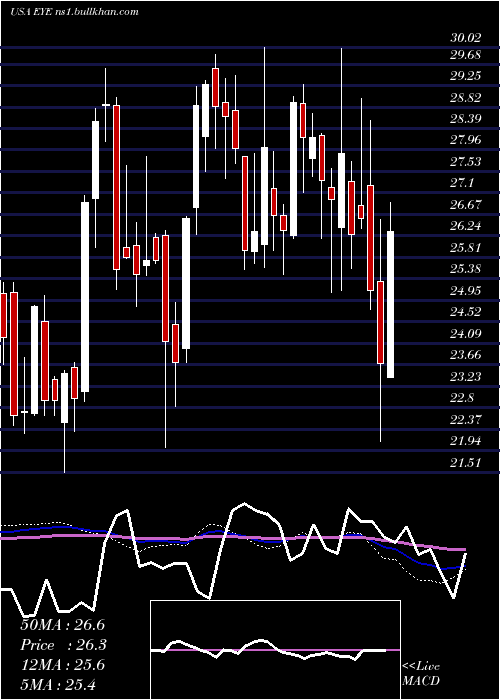Screen dimensions: 500x700
Task: Click the 27.1 price axis label
Action: tap(462, 183)
